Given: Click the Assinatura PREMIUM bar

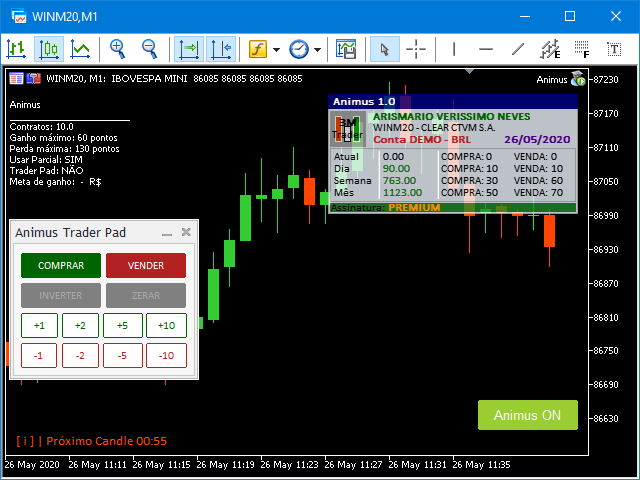Looking at the screenshot, I should coord(453,208).
